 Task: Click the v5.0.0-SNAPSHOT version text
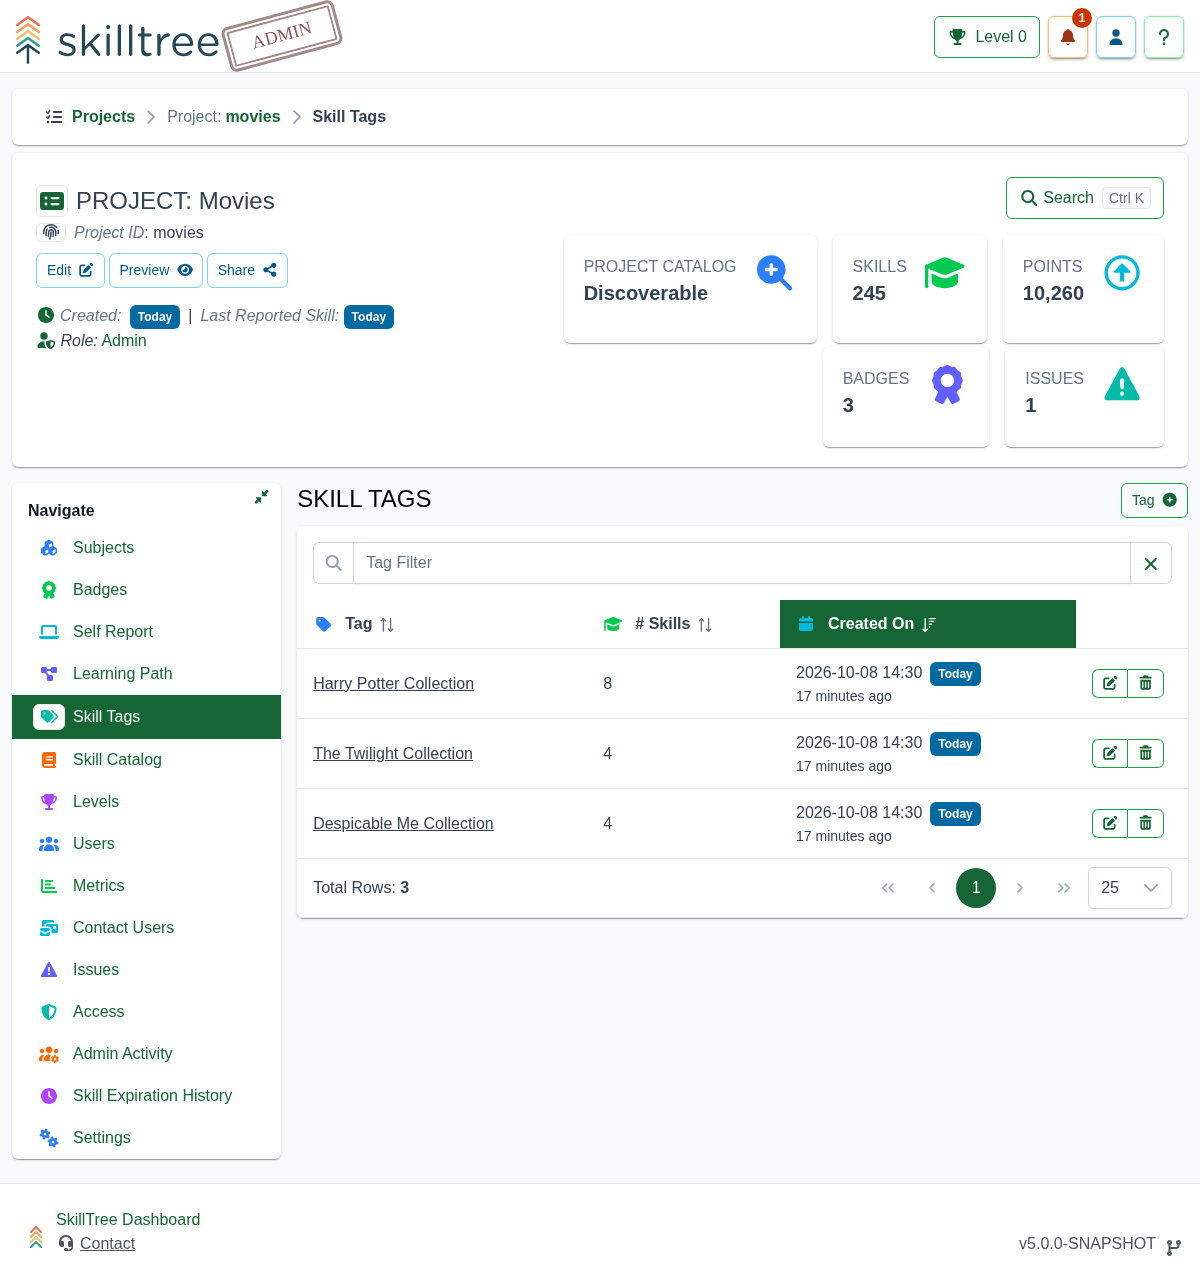[x=1087, y=1244]
